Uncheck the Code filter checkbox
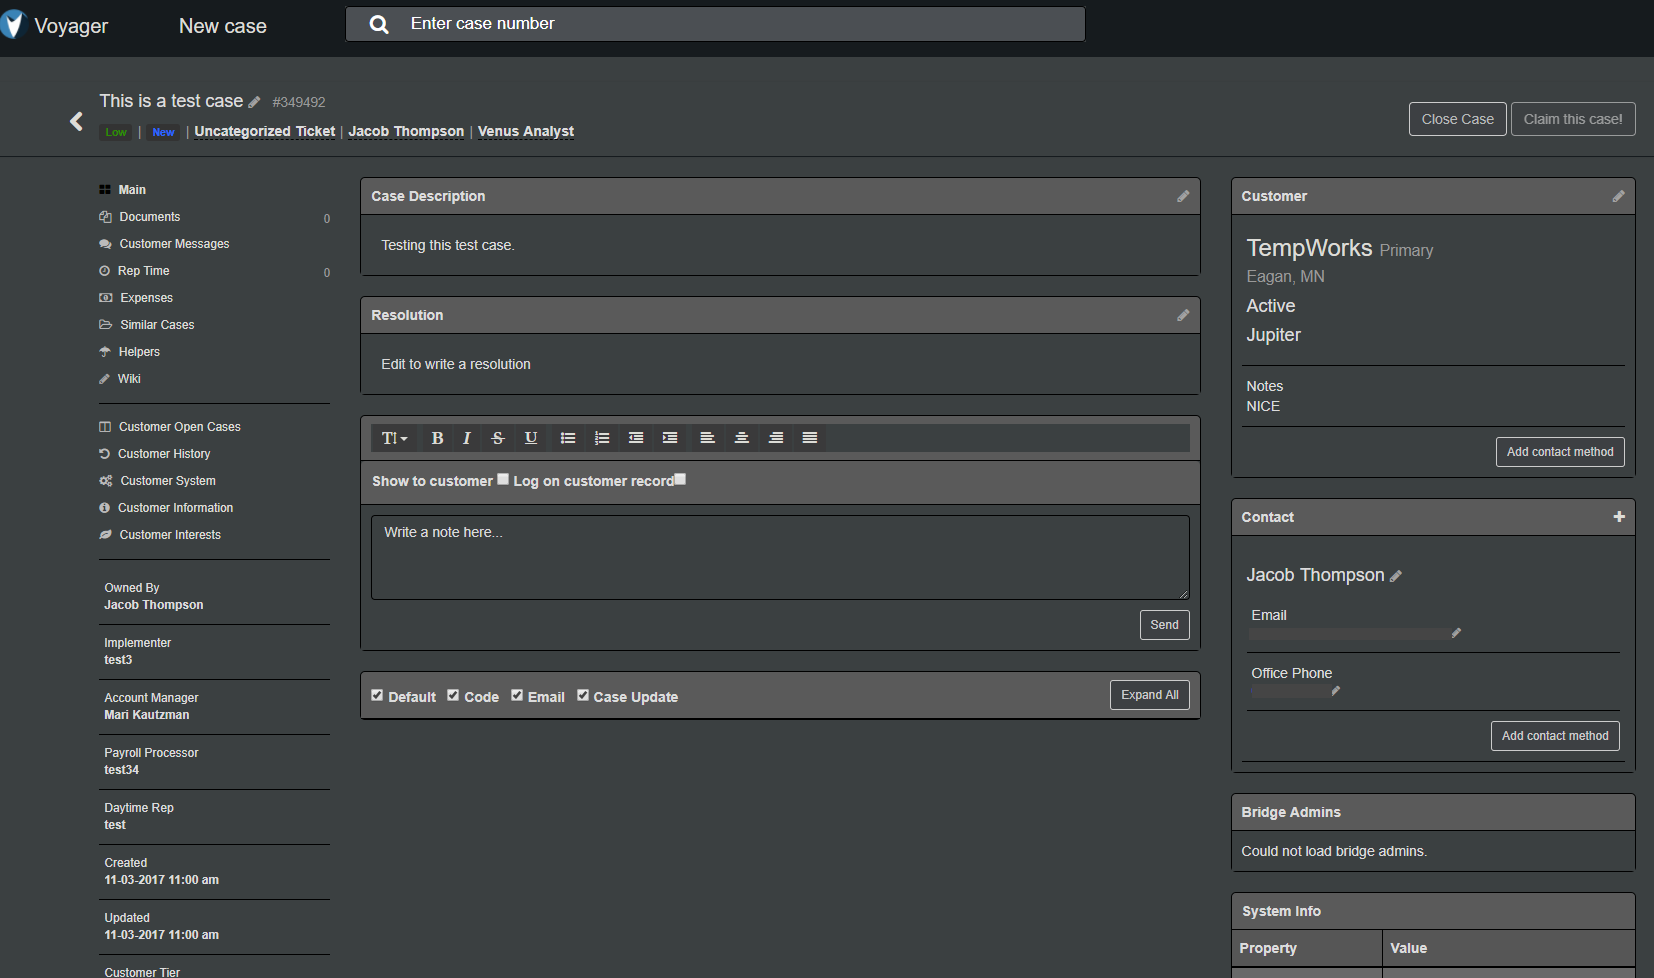The image size is (1654, 978). [x=453, y=695]
